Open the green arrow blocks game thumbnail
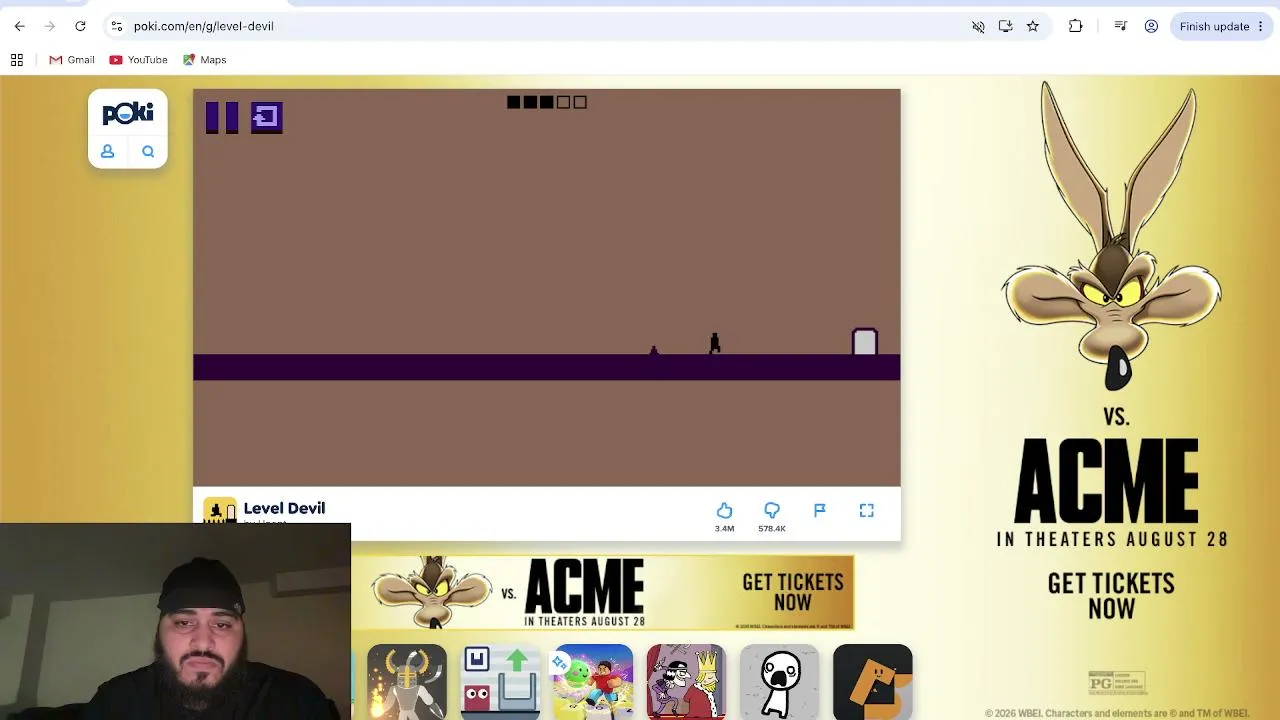This screenshot has width=1280, height=720. click(500, 682)
